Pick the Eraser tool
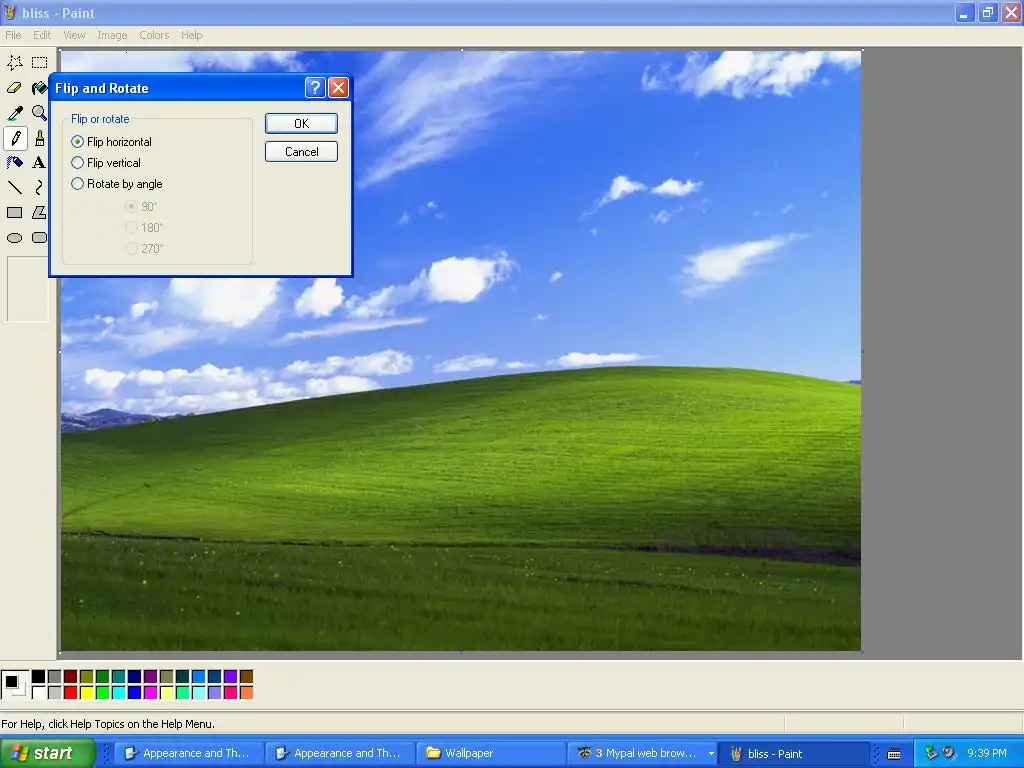The height and width of the screenshot is (768, 1024). (x=14, y=88)
